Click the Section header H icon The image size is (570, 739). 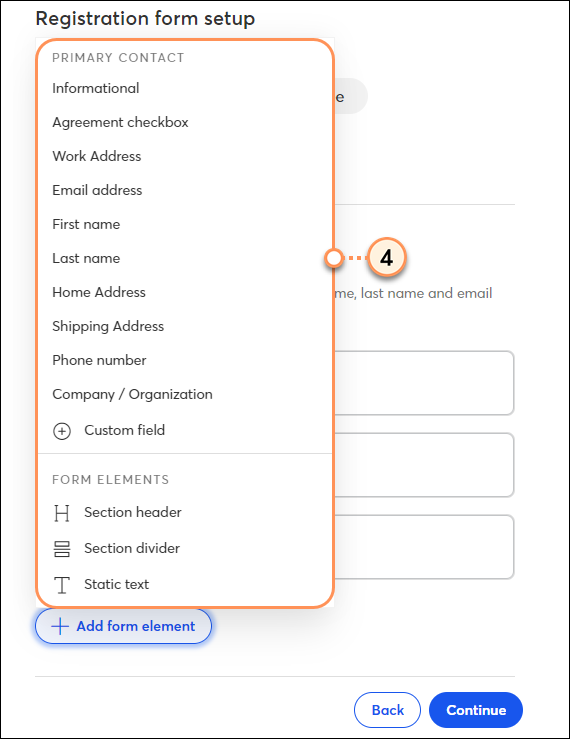pyautogui.click(x=62, y=513)
